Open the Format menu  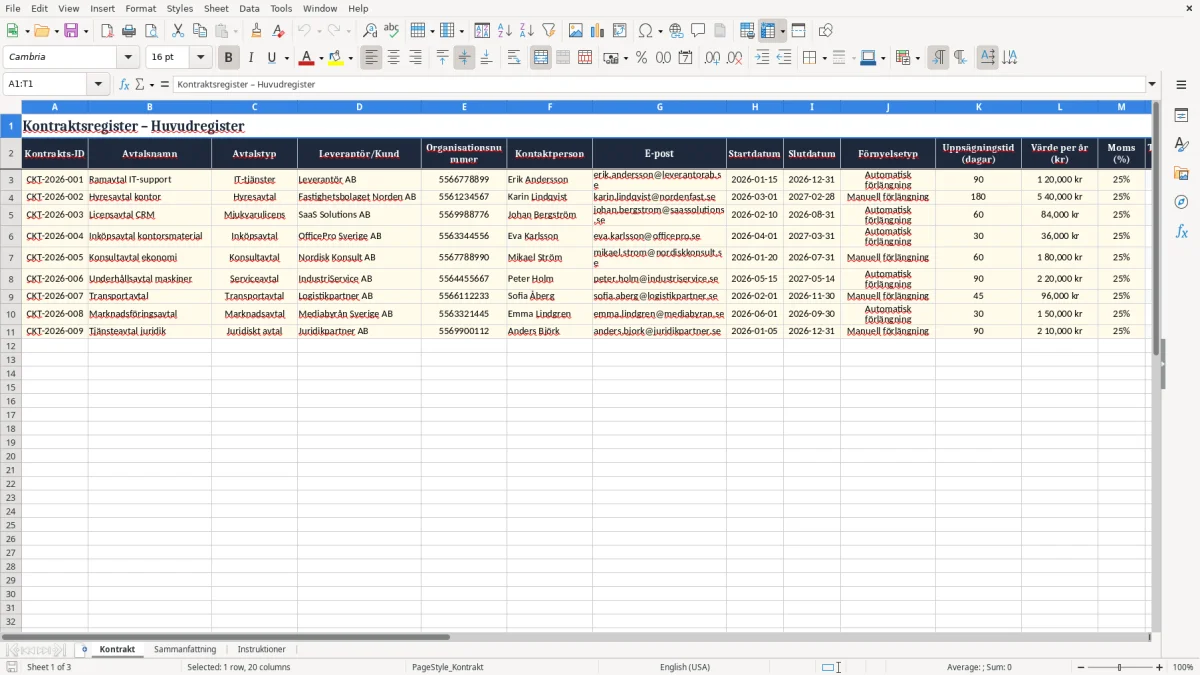[x=141, y=8]
